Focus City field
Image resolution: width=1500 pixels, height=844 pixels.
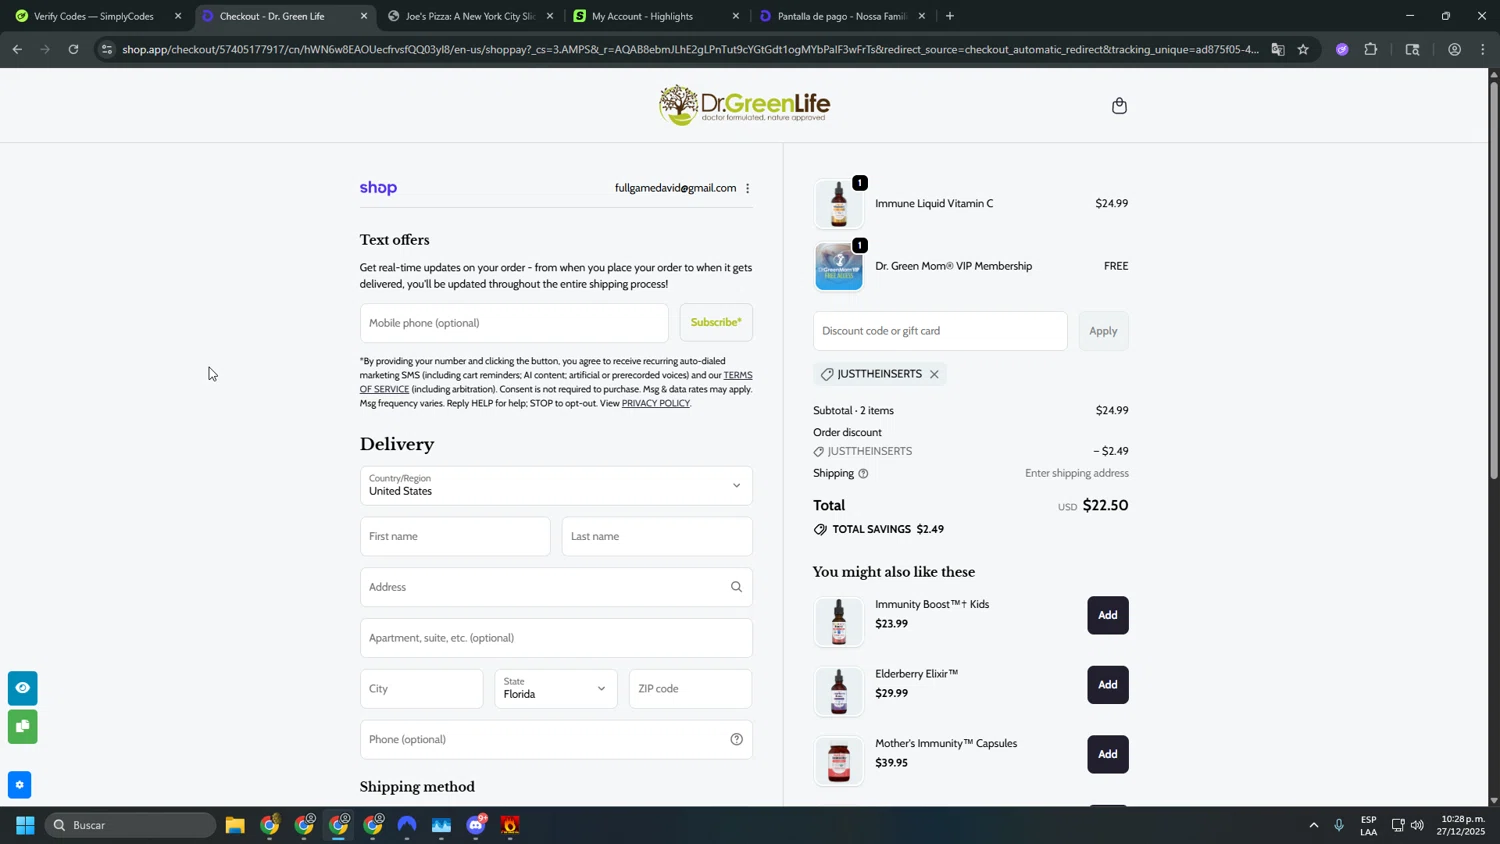421,688
